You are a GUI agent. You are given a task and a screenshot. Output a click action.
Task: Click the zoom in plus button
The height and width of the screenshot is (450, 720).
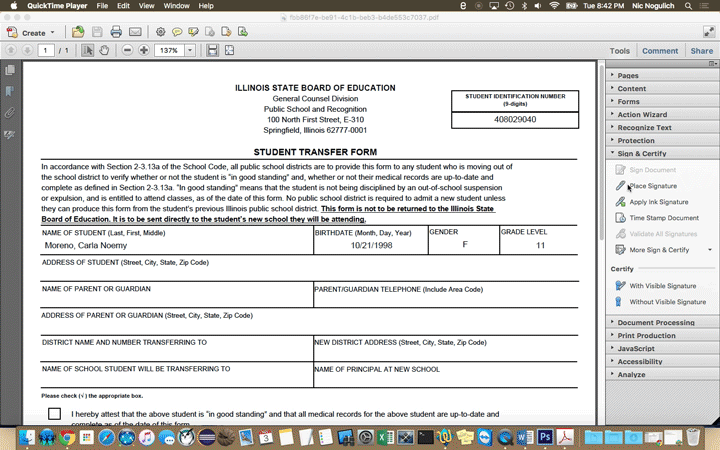pos(144,50)
